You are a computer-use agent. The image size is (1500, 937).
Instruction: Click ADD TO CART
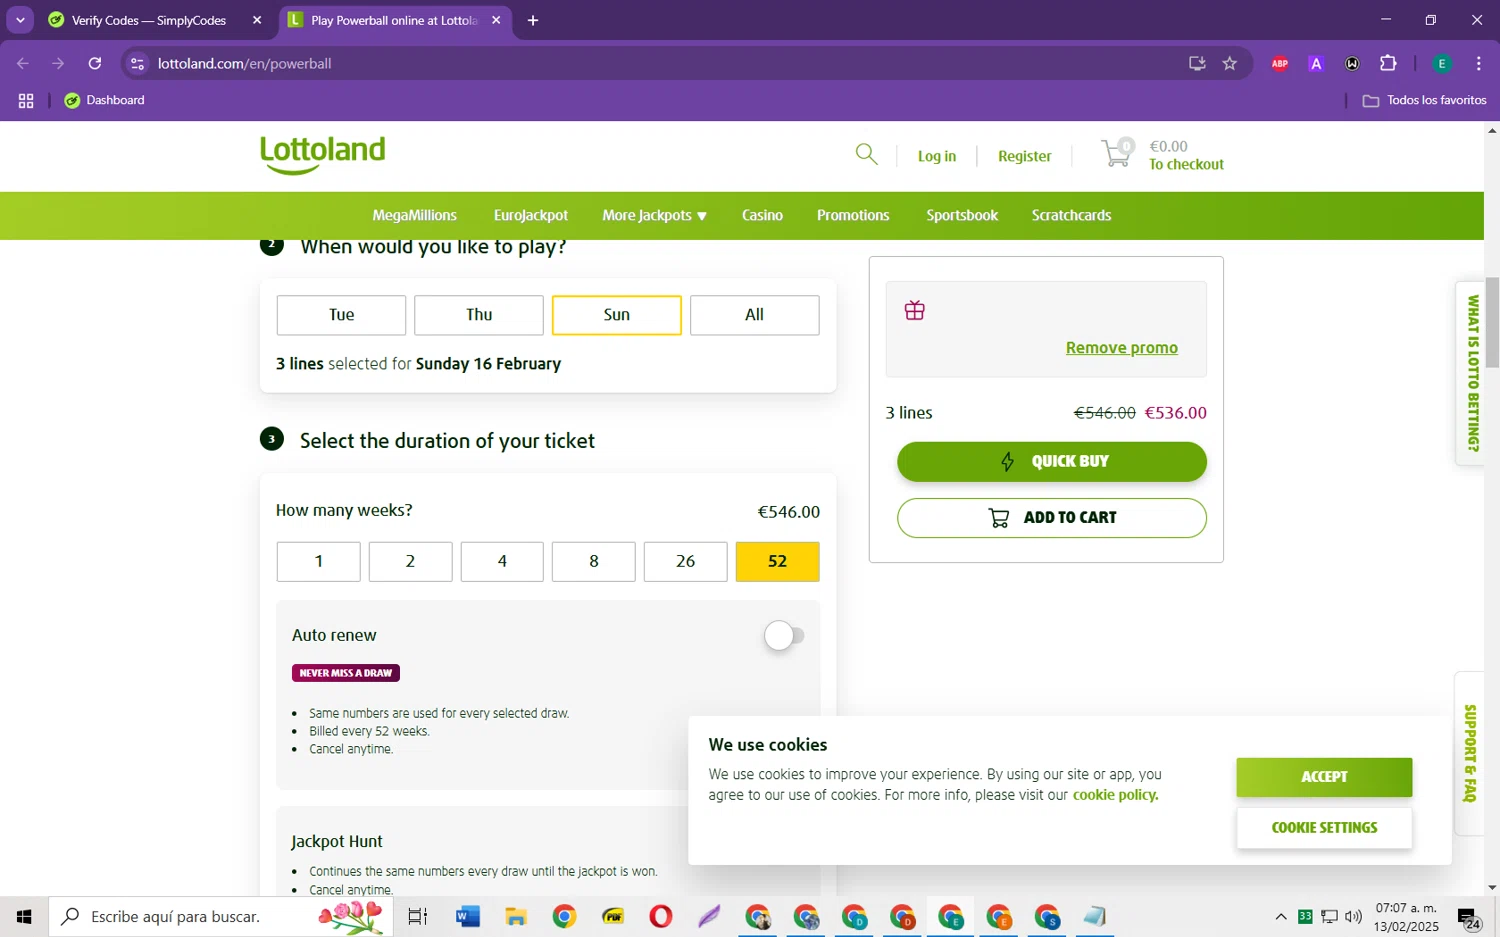[1052, 517]
